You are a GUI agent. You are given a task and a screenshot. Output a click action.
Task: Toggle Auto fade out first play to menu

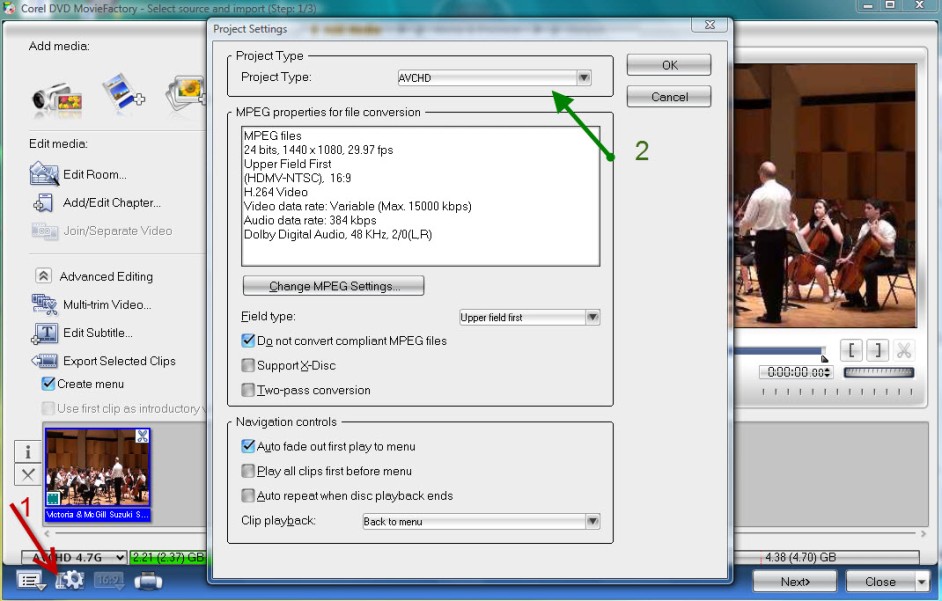pyautogui.click(x=248, y=447)
